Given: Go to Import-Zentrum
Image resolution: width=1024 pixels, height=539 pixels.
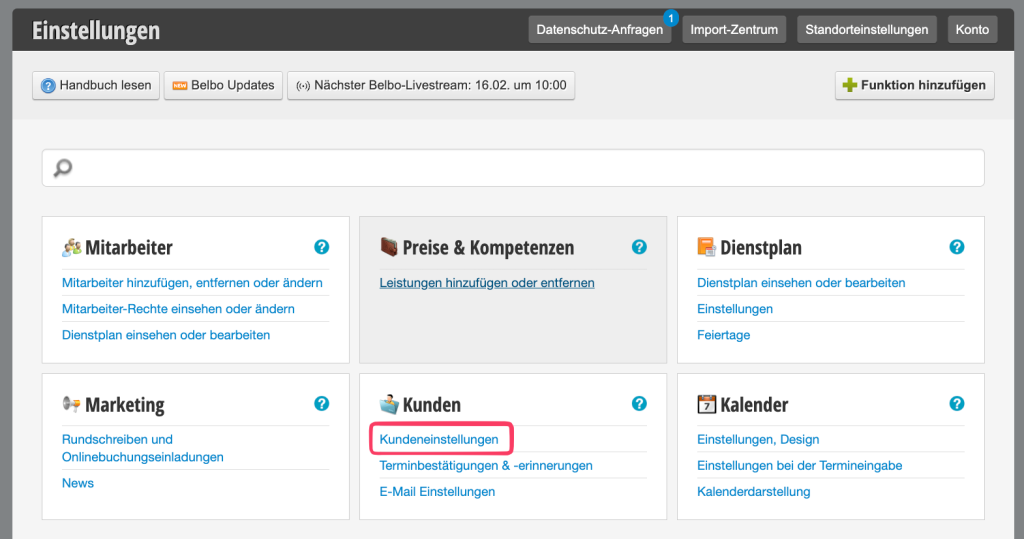Looking at the screenshot, I should tap(734, 30).
